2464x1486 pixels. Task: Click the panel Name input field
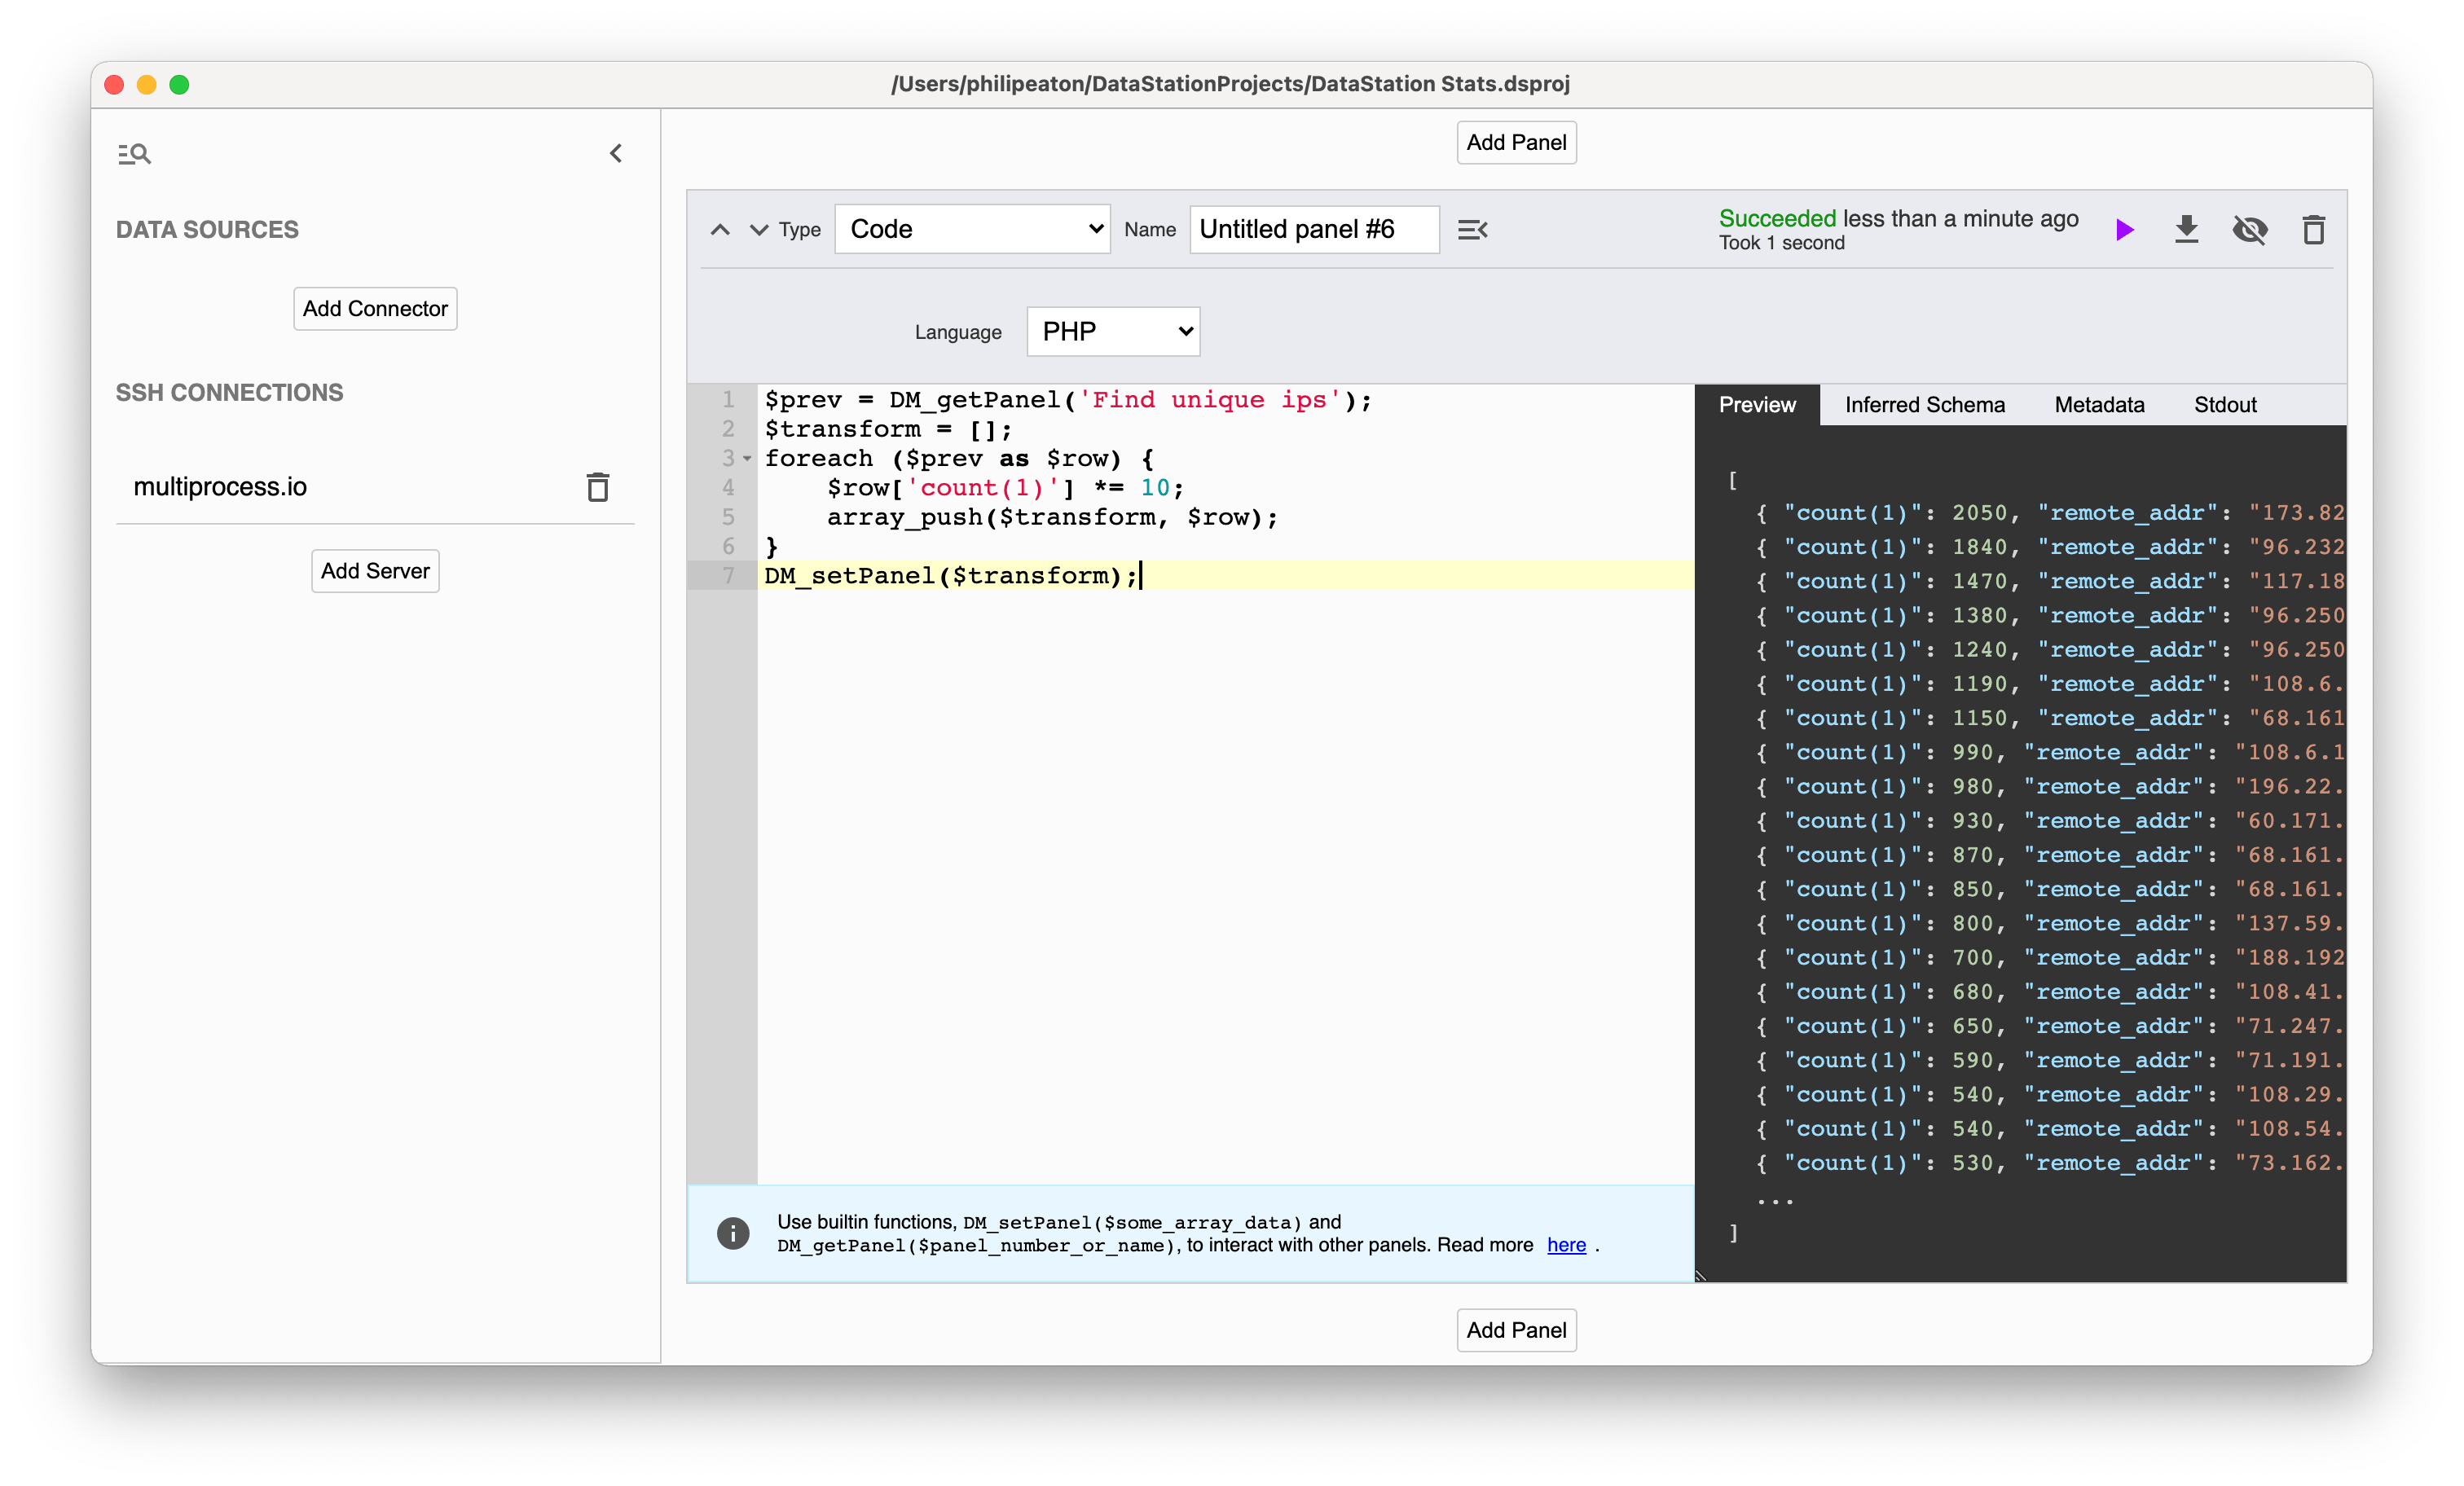point(1313,229)
